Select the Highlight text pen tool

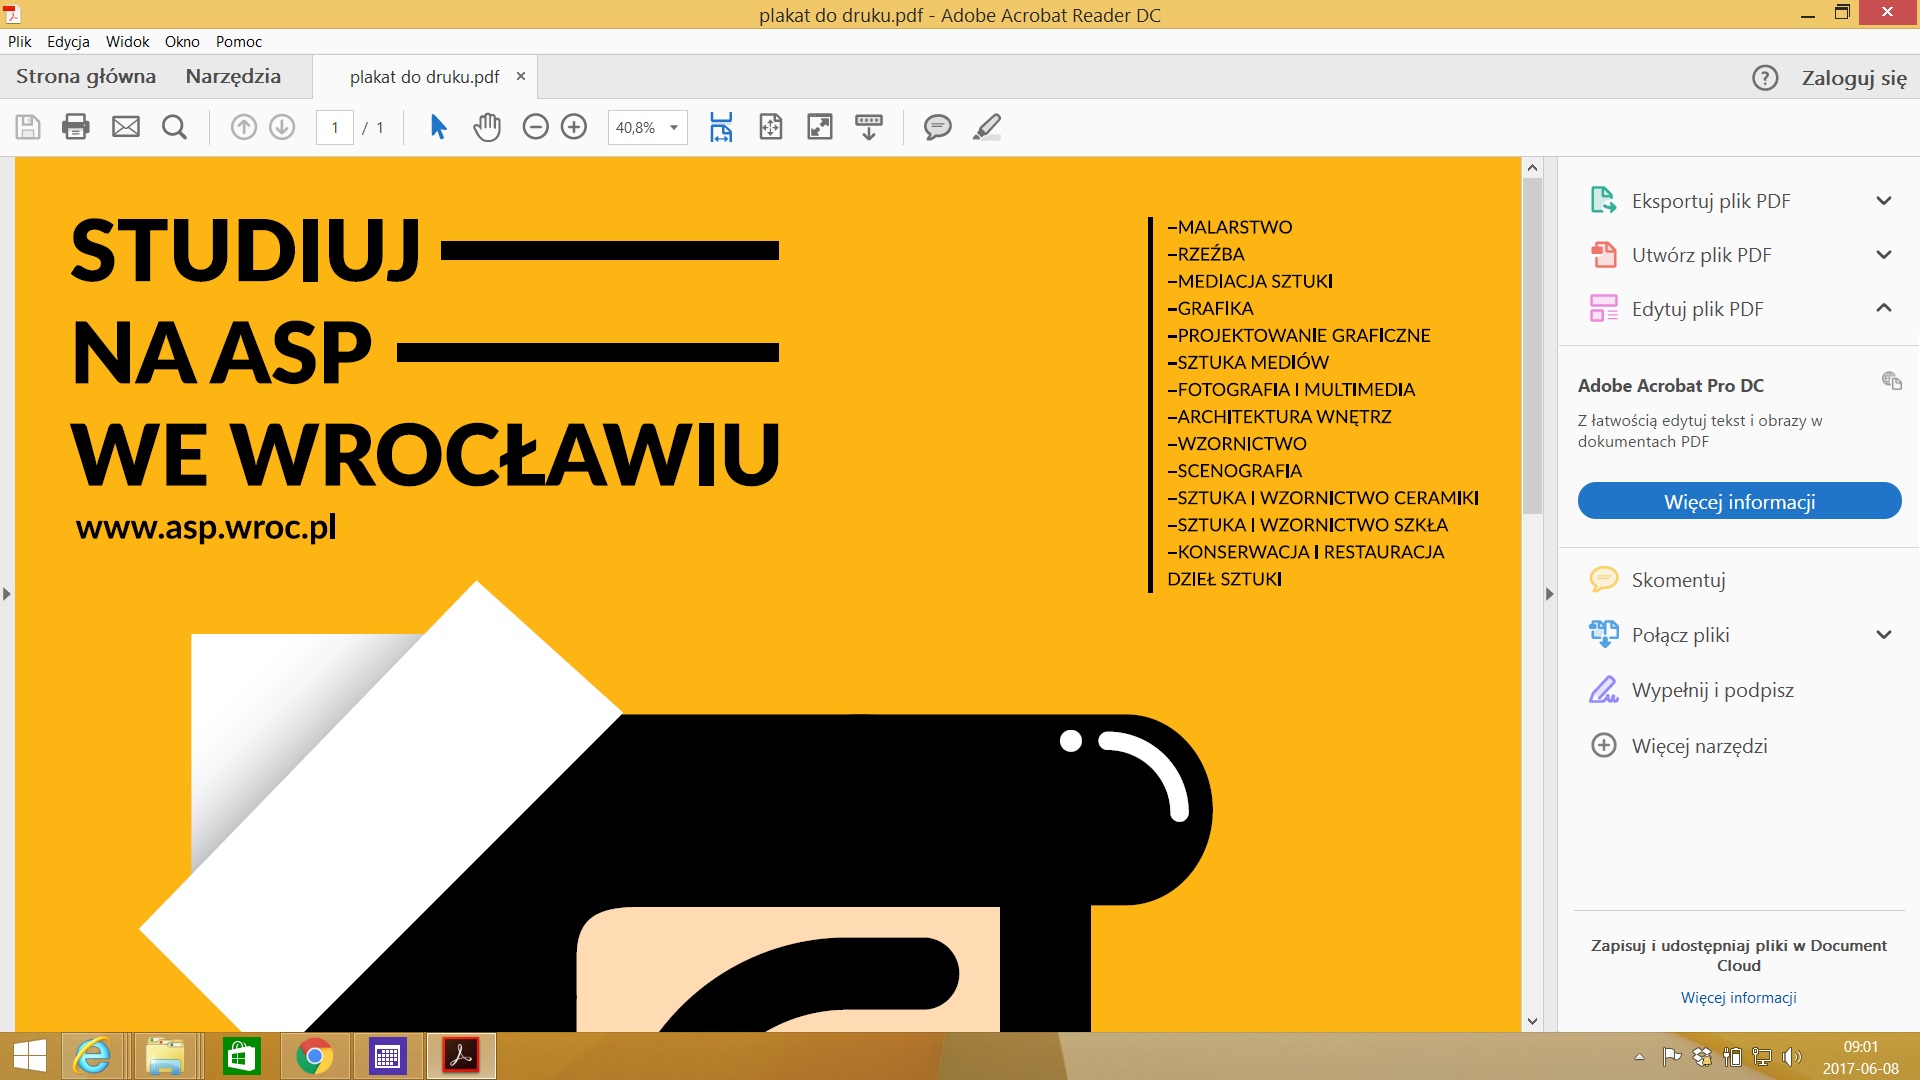987,127
